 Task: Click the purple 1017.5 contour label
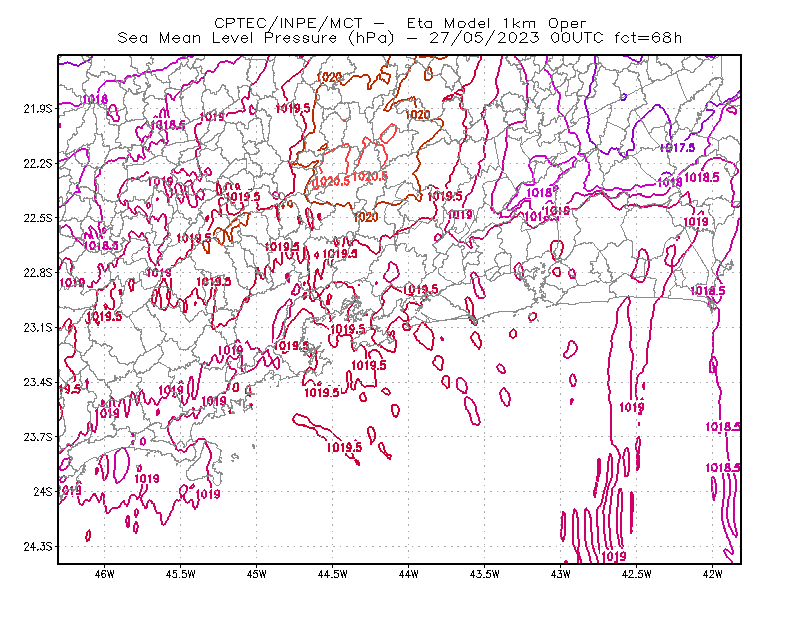[677, 148]
